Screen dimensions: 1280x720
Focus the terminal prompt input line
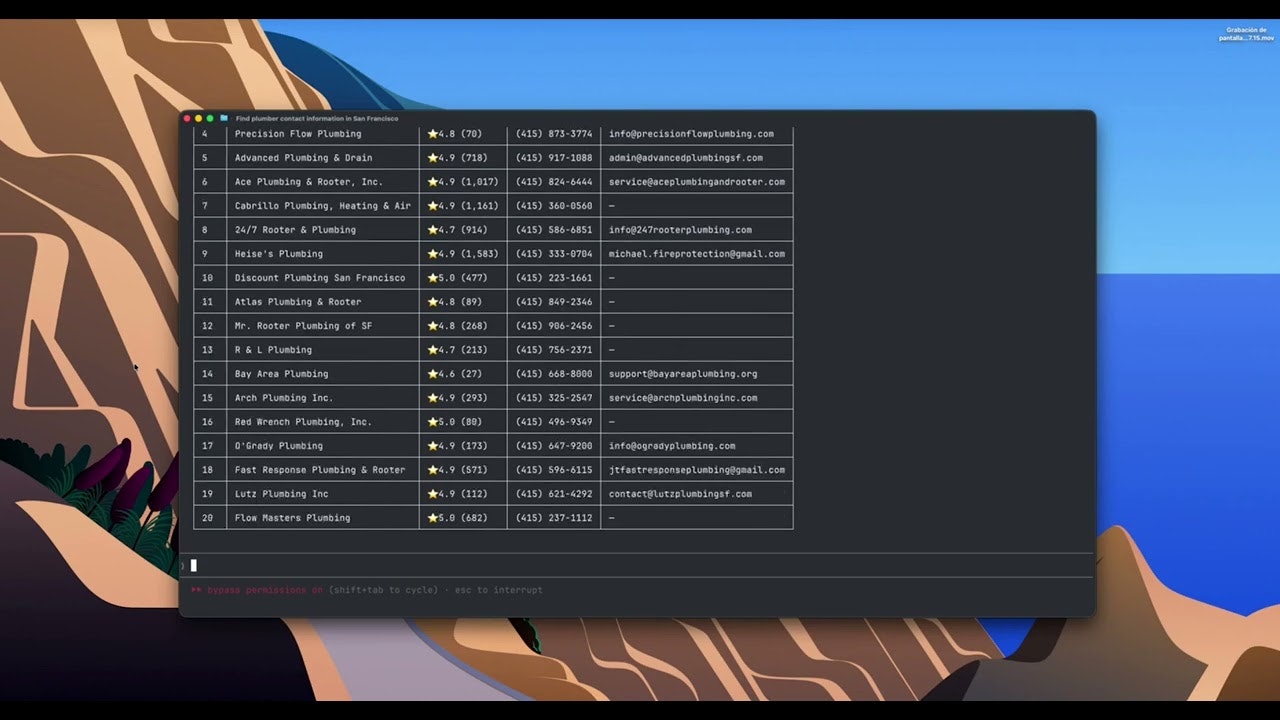pos(637,565)
